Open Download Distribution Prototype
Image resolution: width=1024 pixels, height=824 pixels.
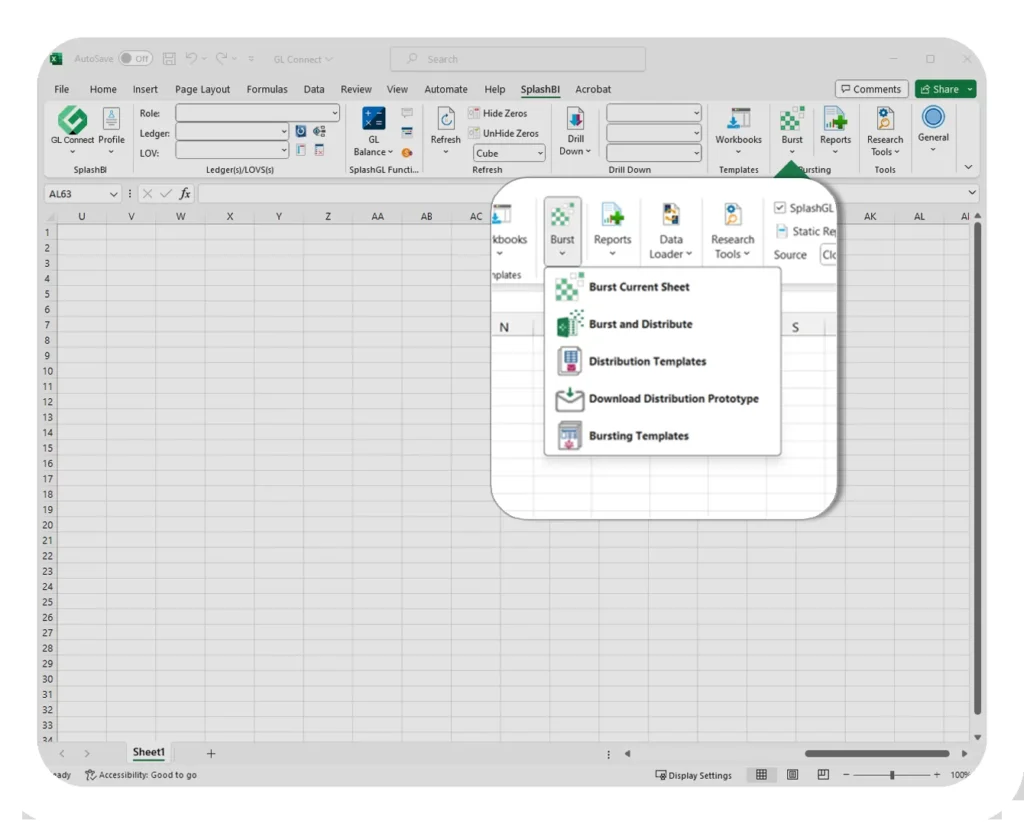(673, 399)
